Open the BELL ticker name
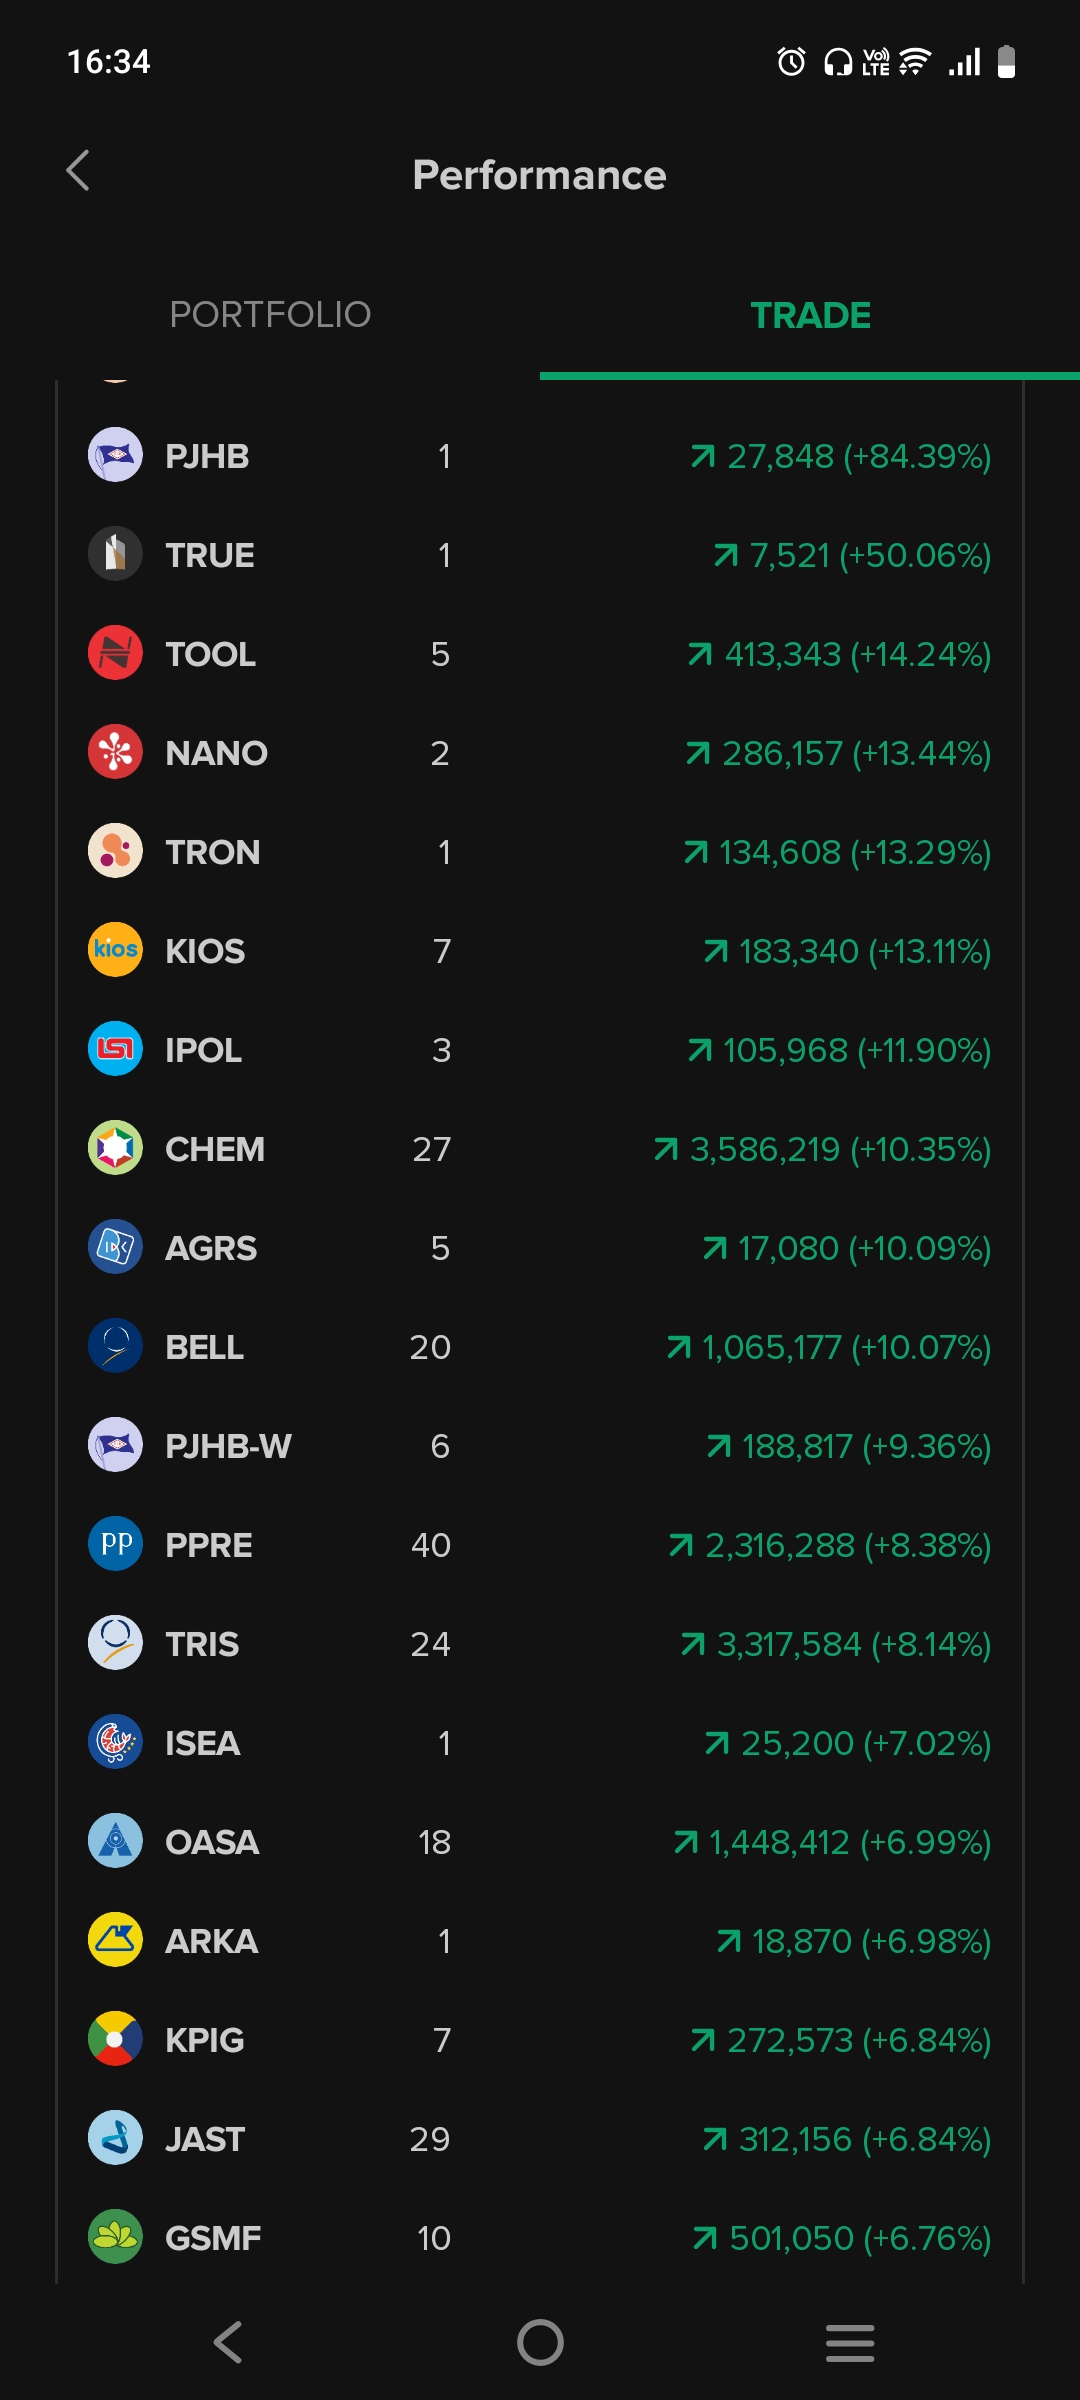1080x2400 pixels. point(205,1347)
